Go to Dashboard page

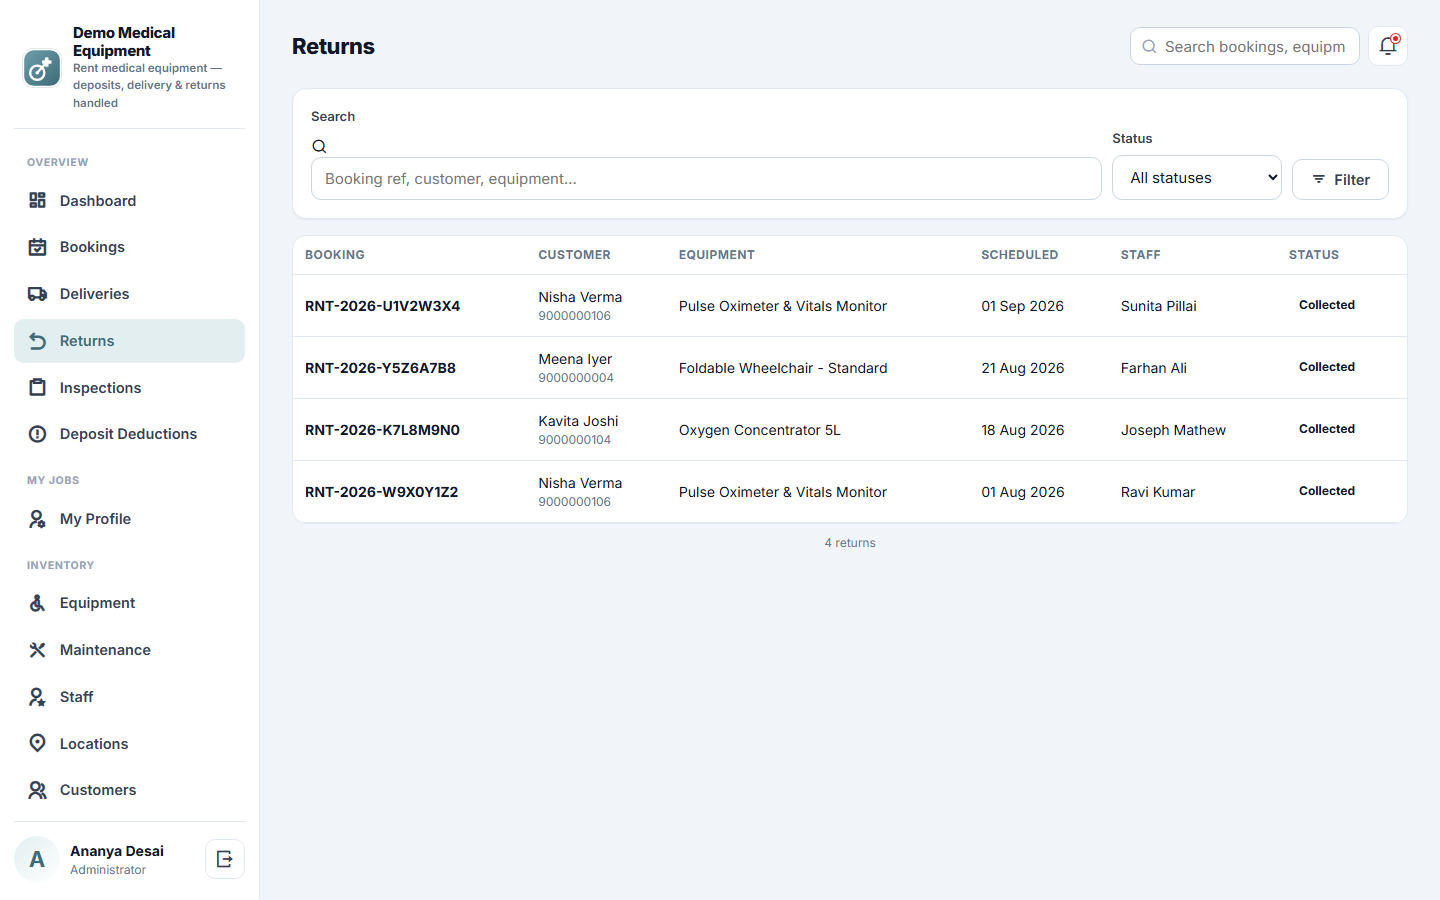tap(130, 201)
